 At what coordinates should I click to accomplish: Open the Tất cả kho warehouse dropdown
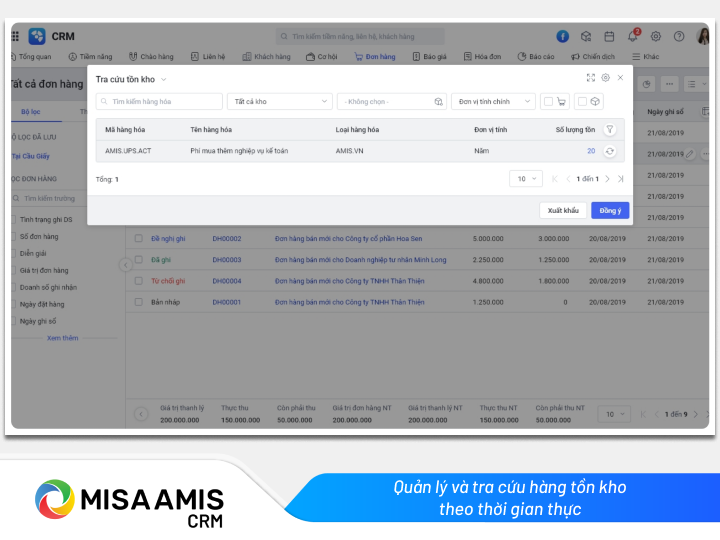point(280,101)
